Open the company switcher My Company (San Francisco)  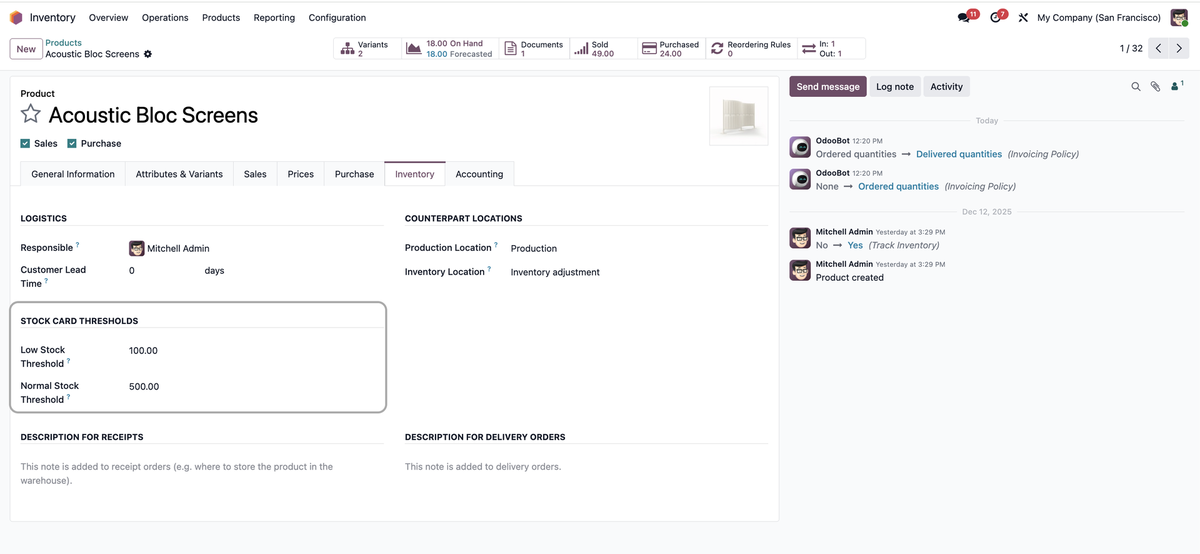coord(1099,18)
